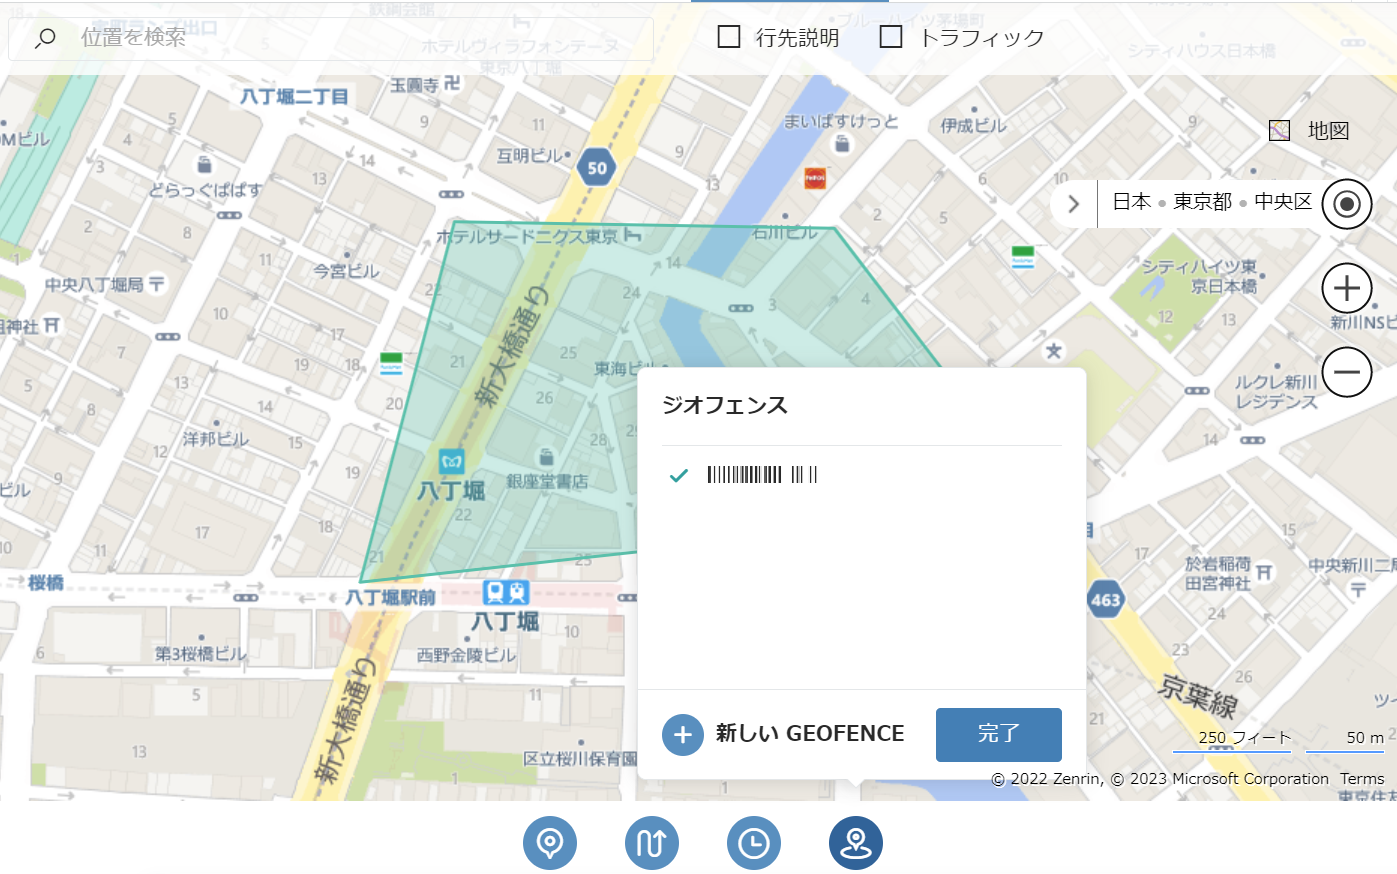Click the 八丁堀 train station icon
This screenshot has height=874, width=1397.
(506, 593)
